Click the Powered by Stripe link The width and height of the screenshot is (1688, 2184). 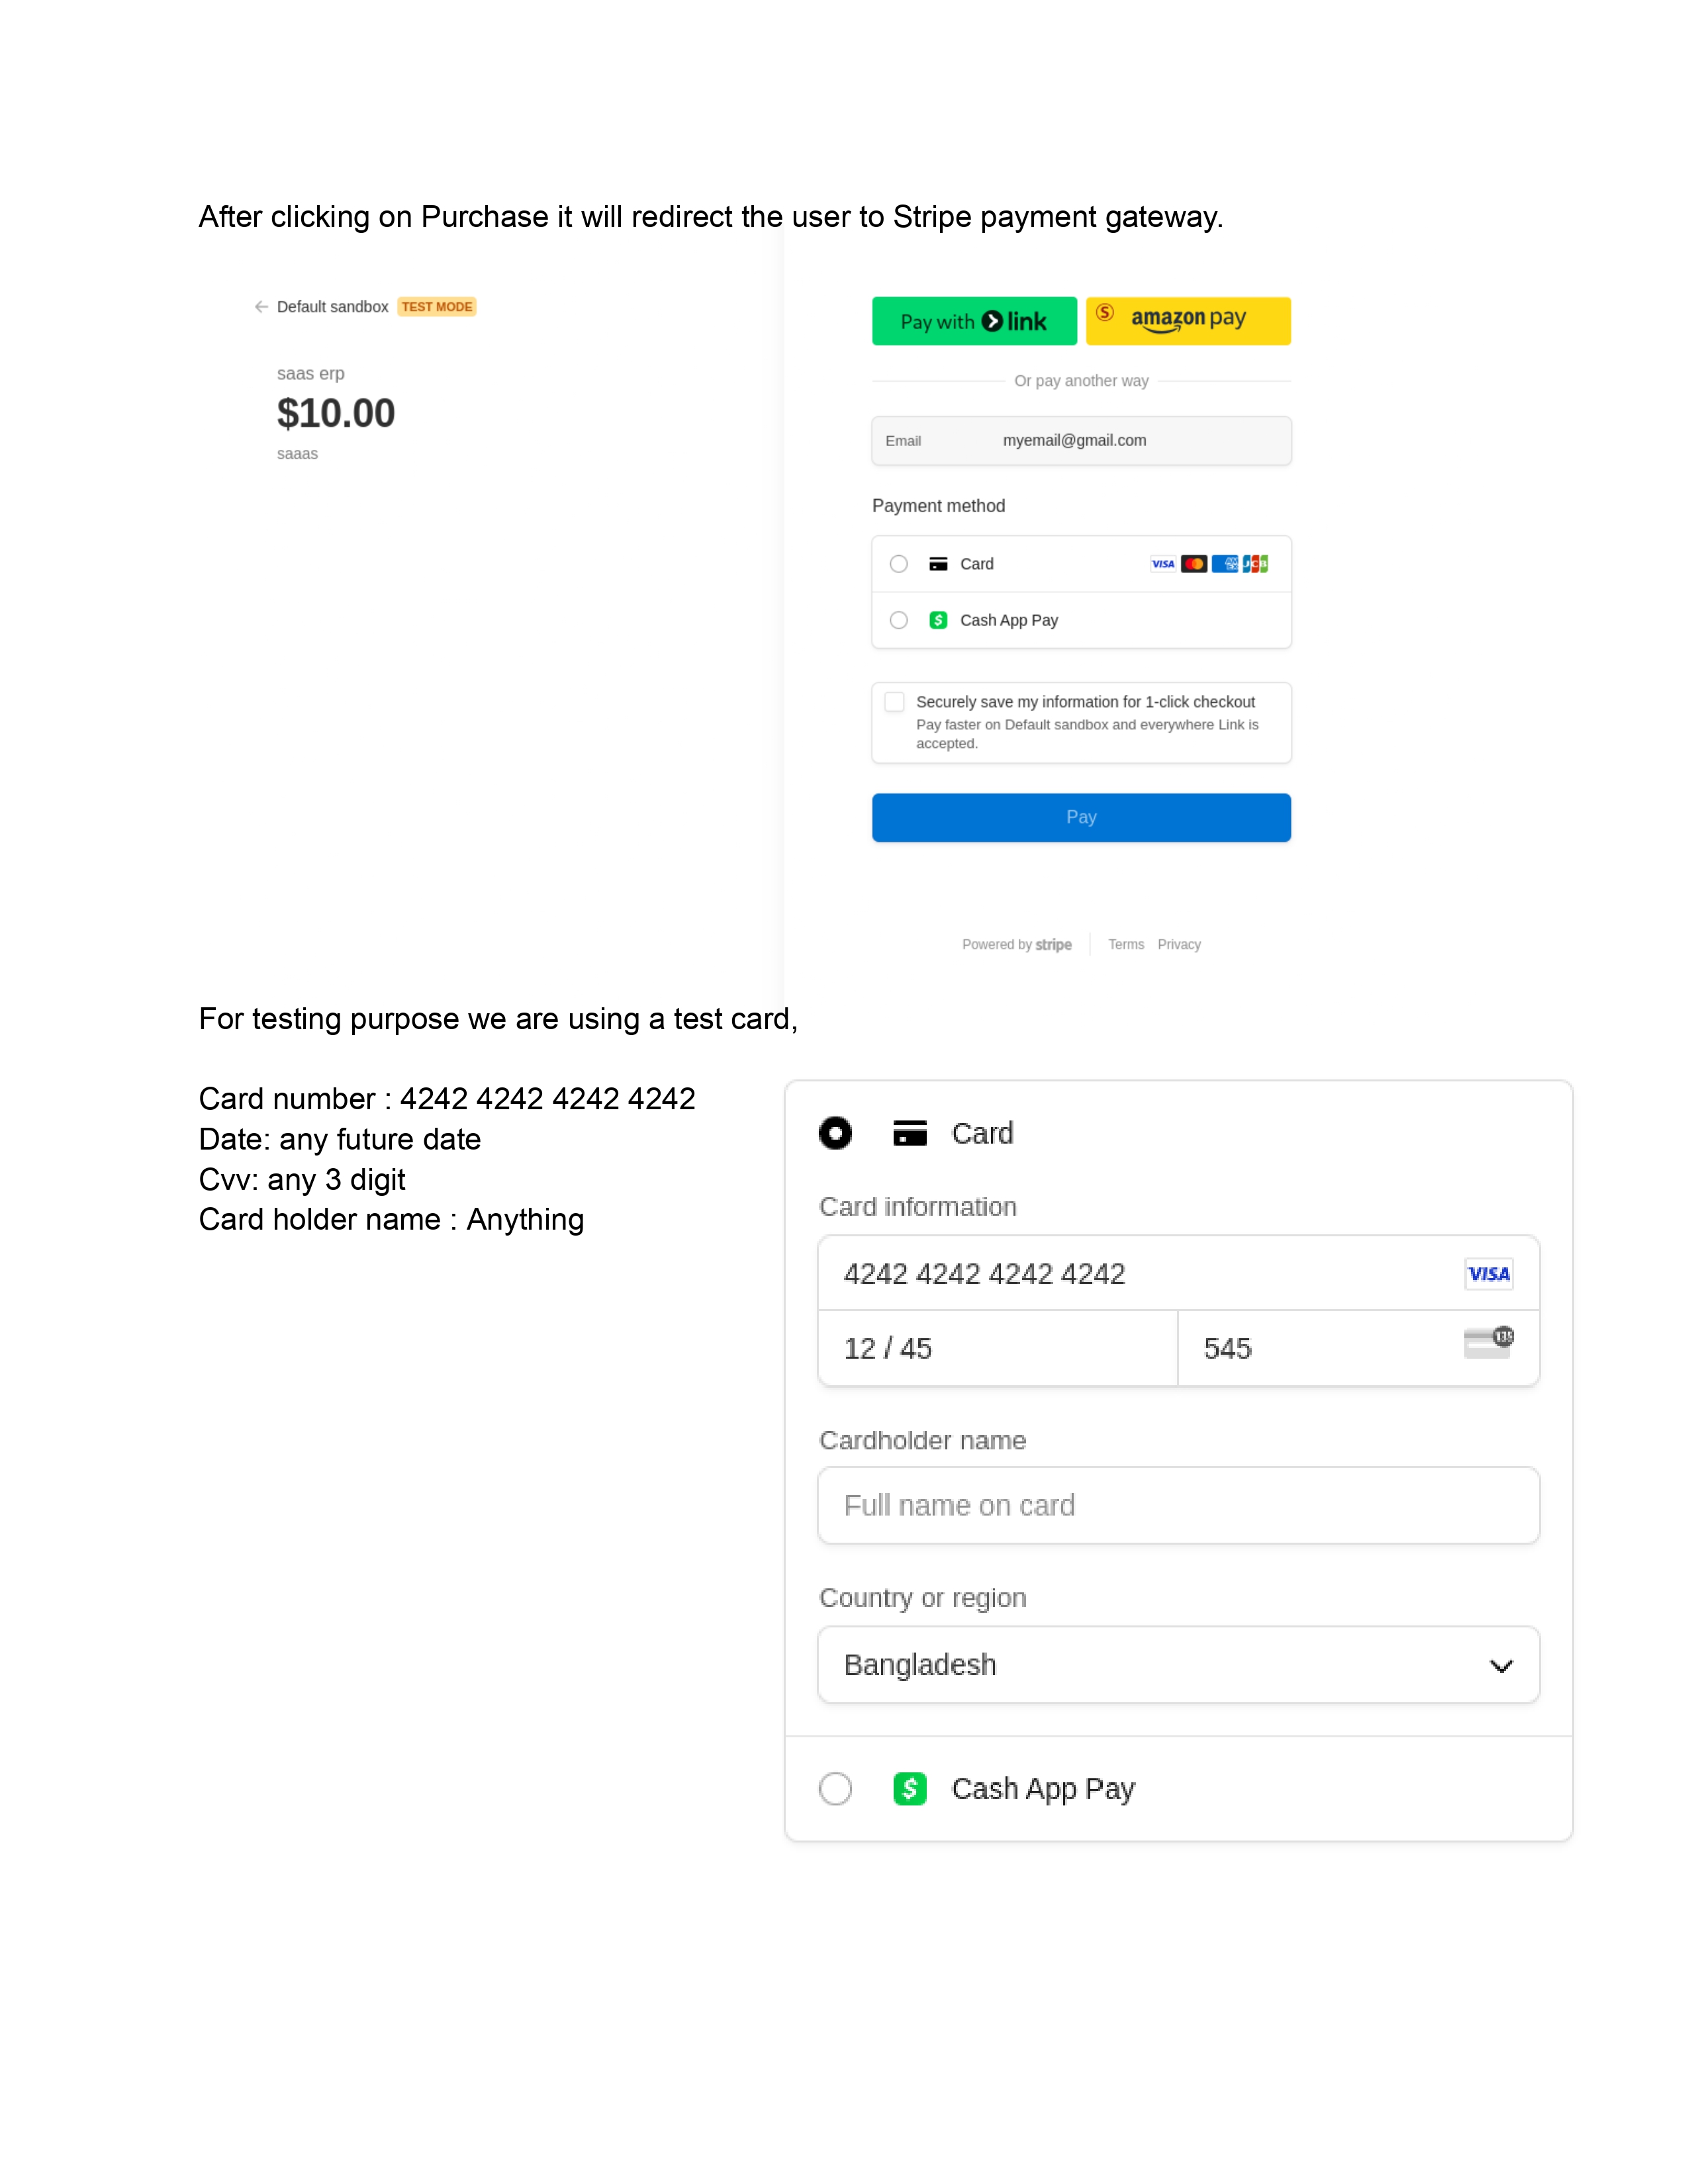click(x=1016, y=944)
